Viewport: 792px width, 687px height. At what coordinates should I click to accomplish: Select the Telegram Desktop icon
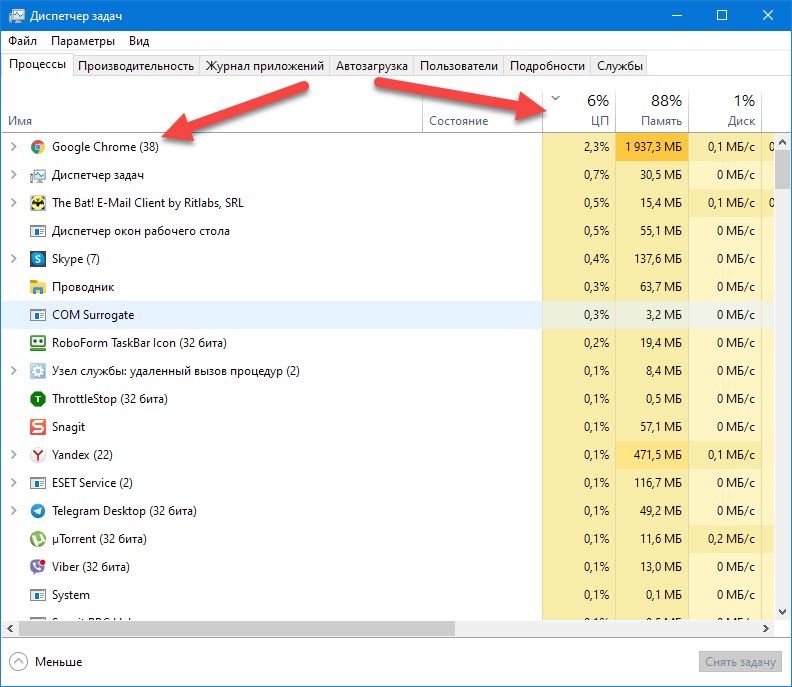pos(37,511)
